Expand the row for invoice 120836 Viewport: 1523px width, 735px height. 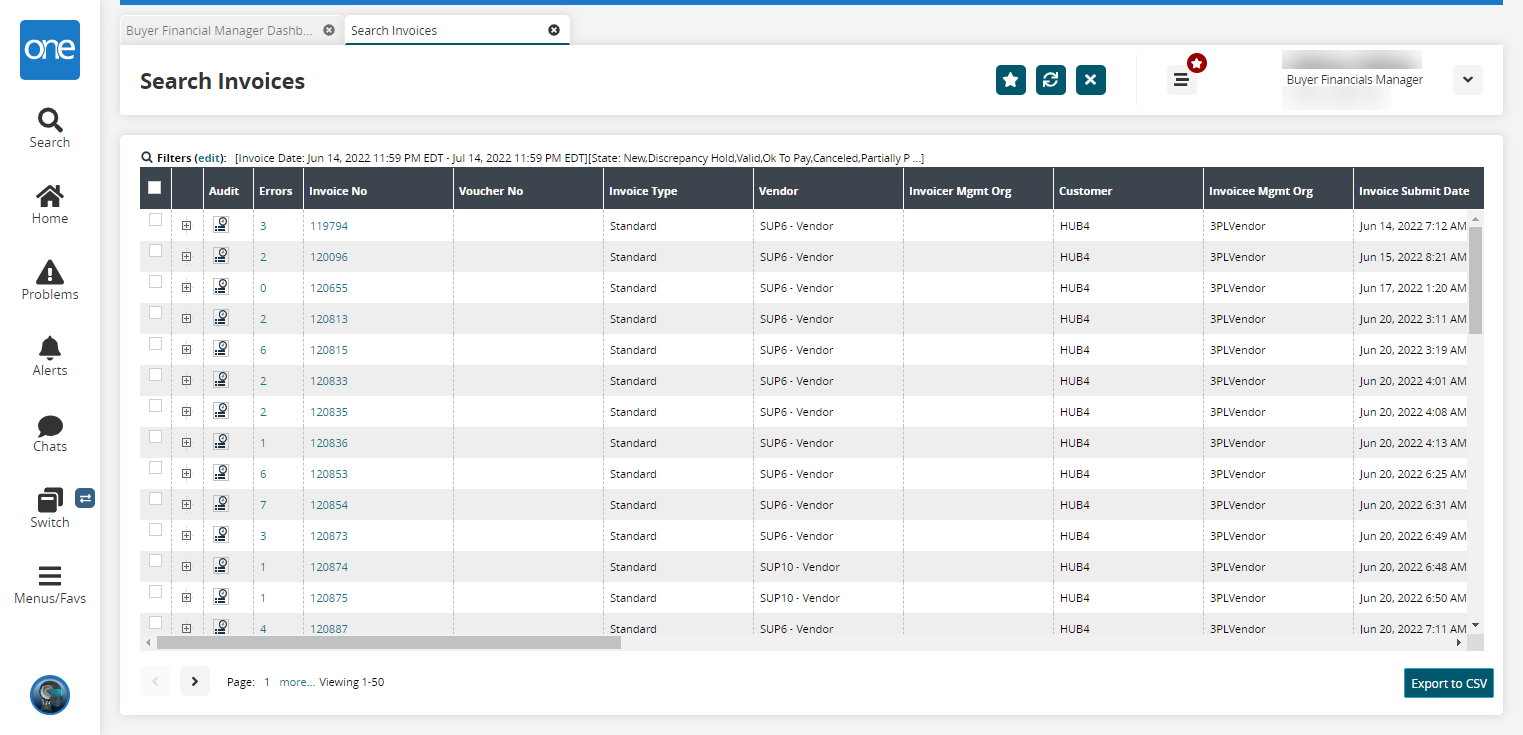186,443
